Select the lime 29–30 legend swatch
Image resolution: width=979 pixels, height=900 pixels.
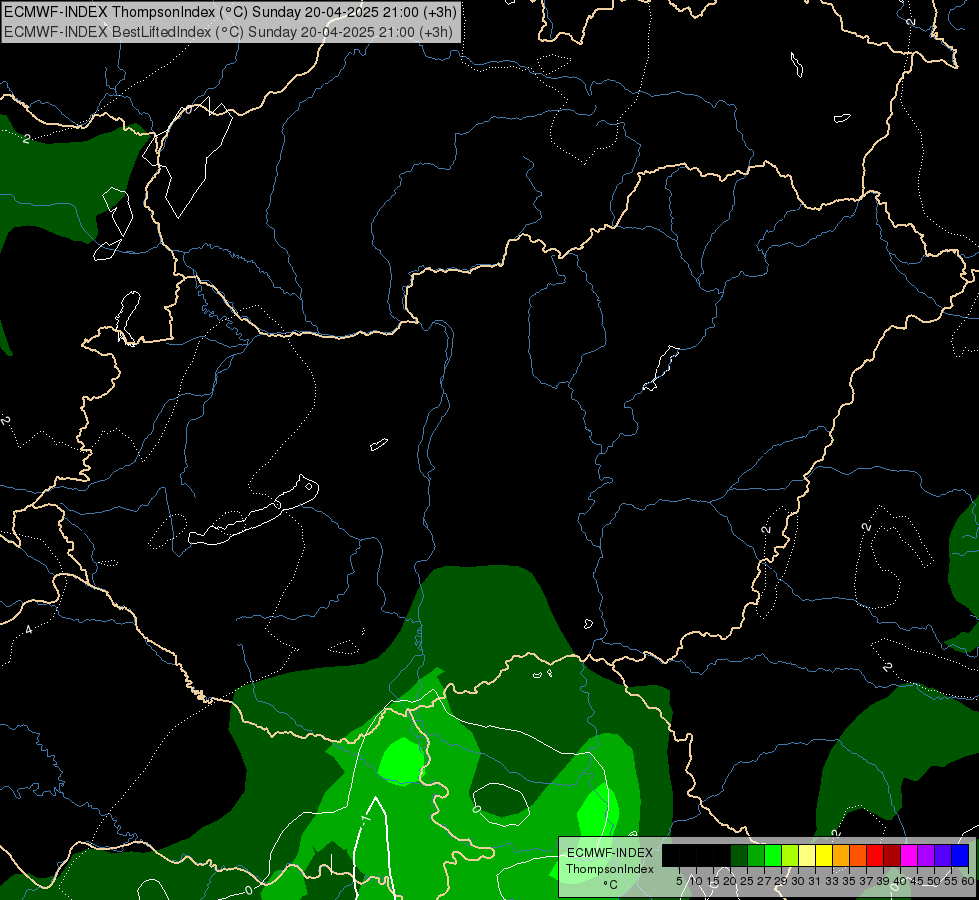[x=790, y=855]
